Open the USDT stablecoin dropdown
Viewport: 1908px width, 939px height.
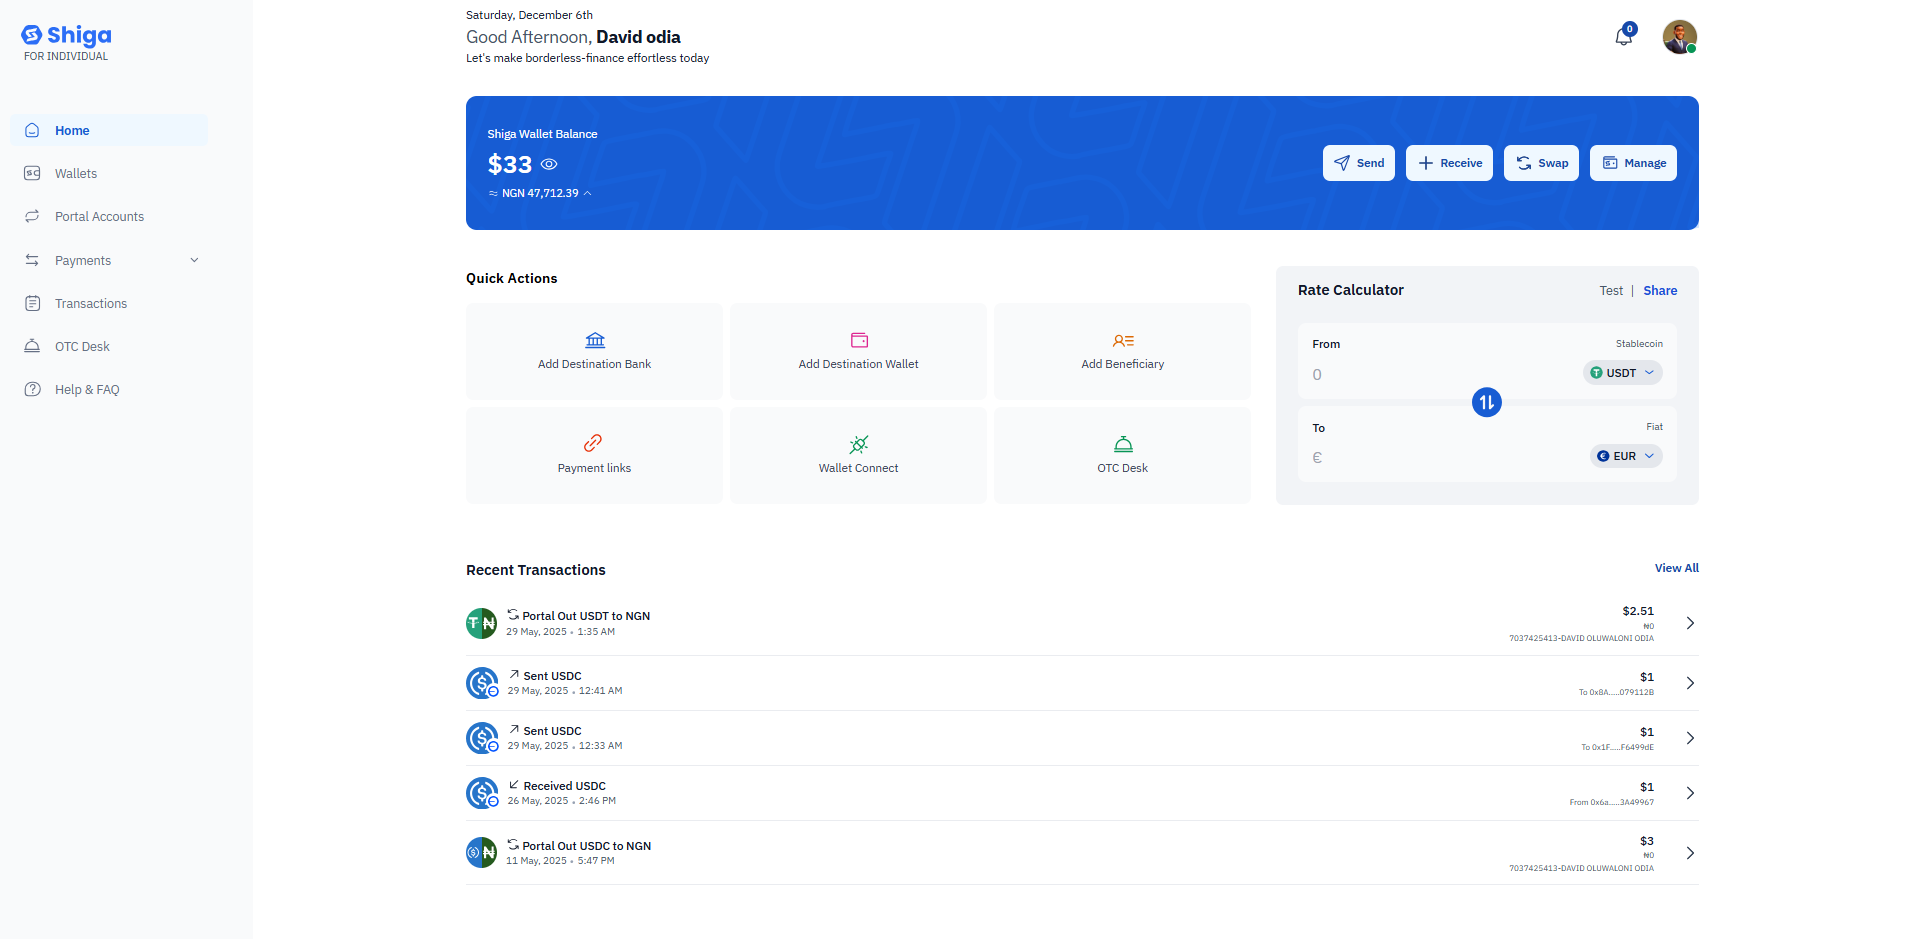[x=1622, y=373]
